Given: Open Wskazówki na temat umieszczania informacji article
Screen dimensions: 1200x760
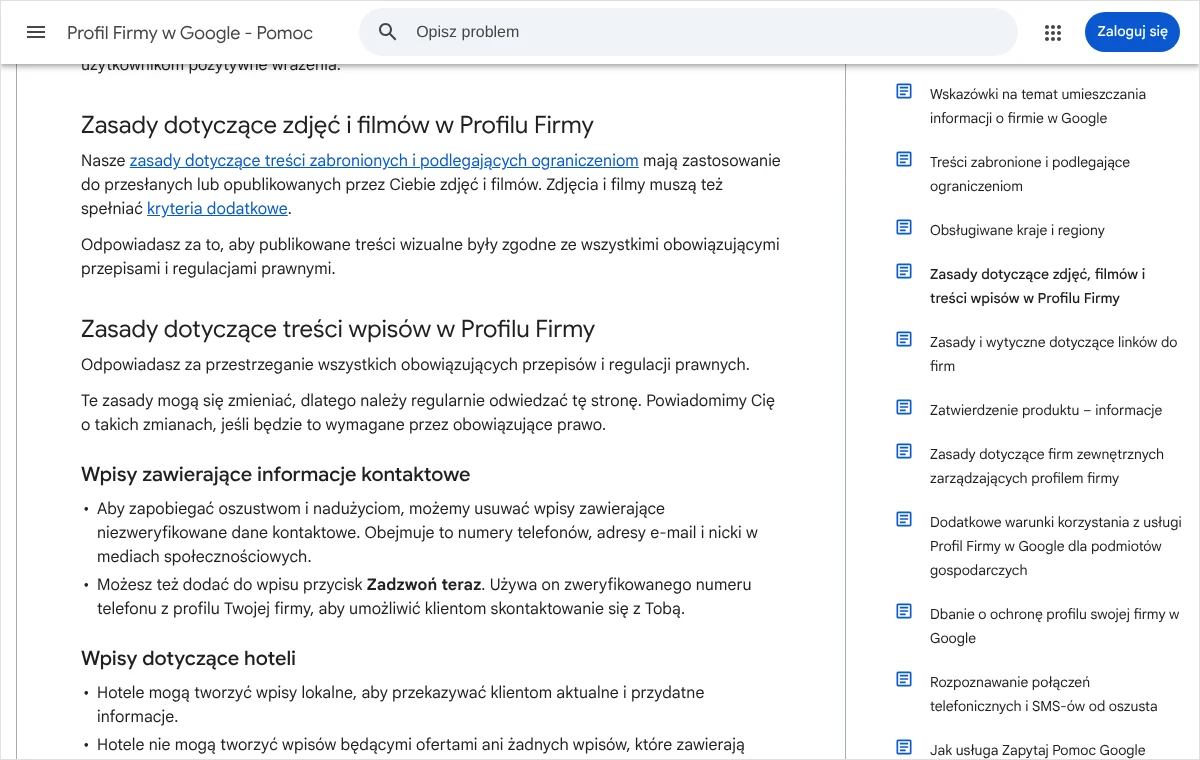Looking at the screenshot, I should click(1038, 106).
